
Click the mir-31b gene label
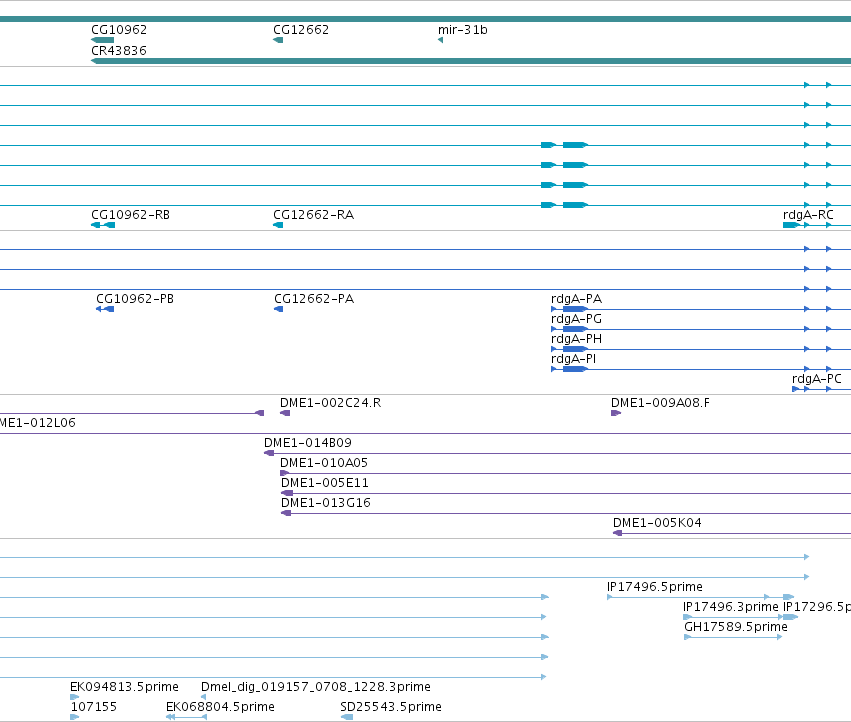(462, 30)
